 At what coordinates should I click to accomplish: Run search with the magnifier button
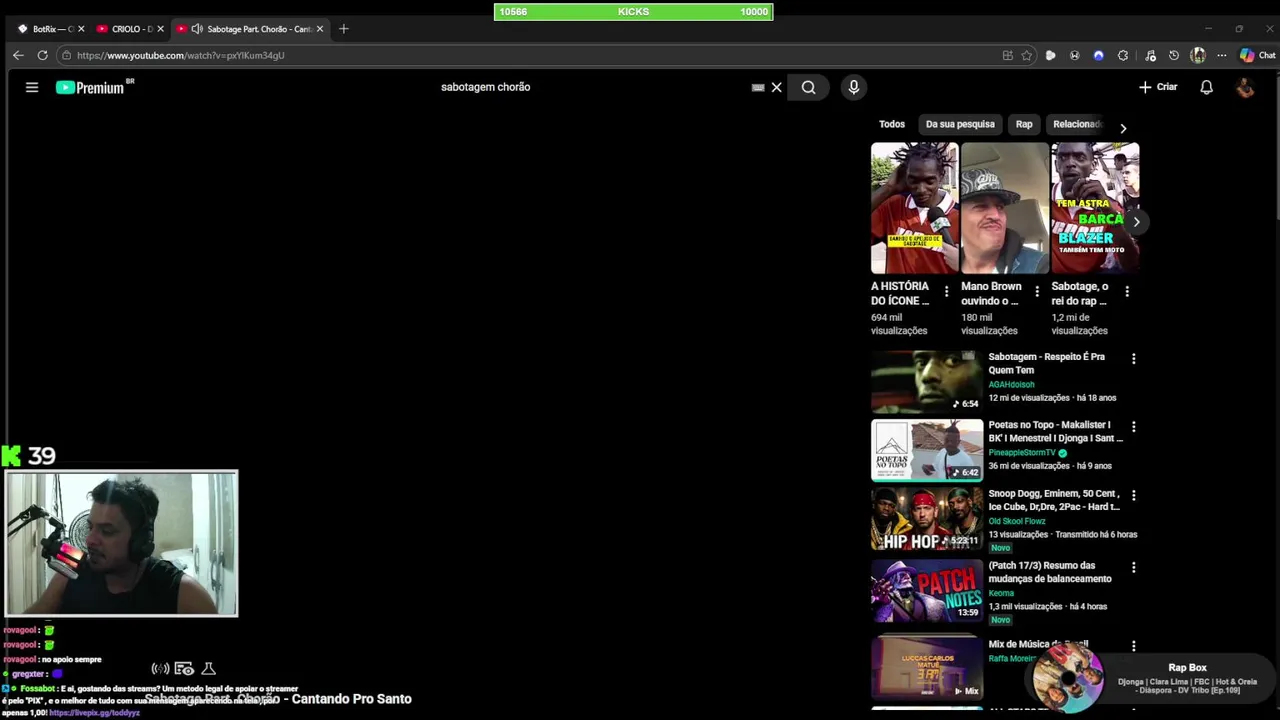808,87
